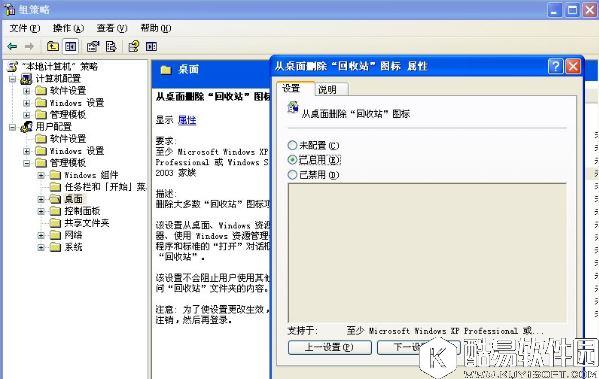The width and height of the screenshot is (599, 379).
Task: Expand 管理模板 under 计算机配置
Action: tap(27, 115)
